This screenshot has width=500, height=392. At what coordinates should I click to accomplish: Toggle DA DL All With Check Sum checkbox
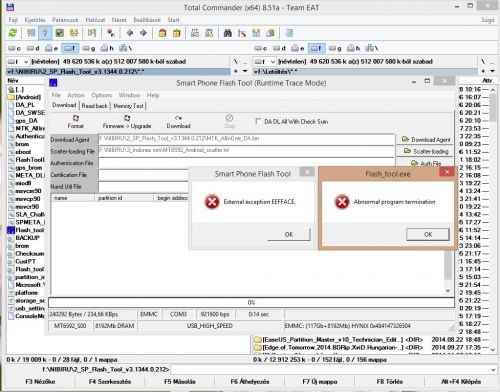(258, 121)
